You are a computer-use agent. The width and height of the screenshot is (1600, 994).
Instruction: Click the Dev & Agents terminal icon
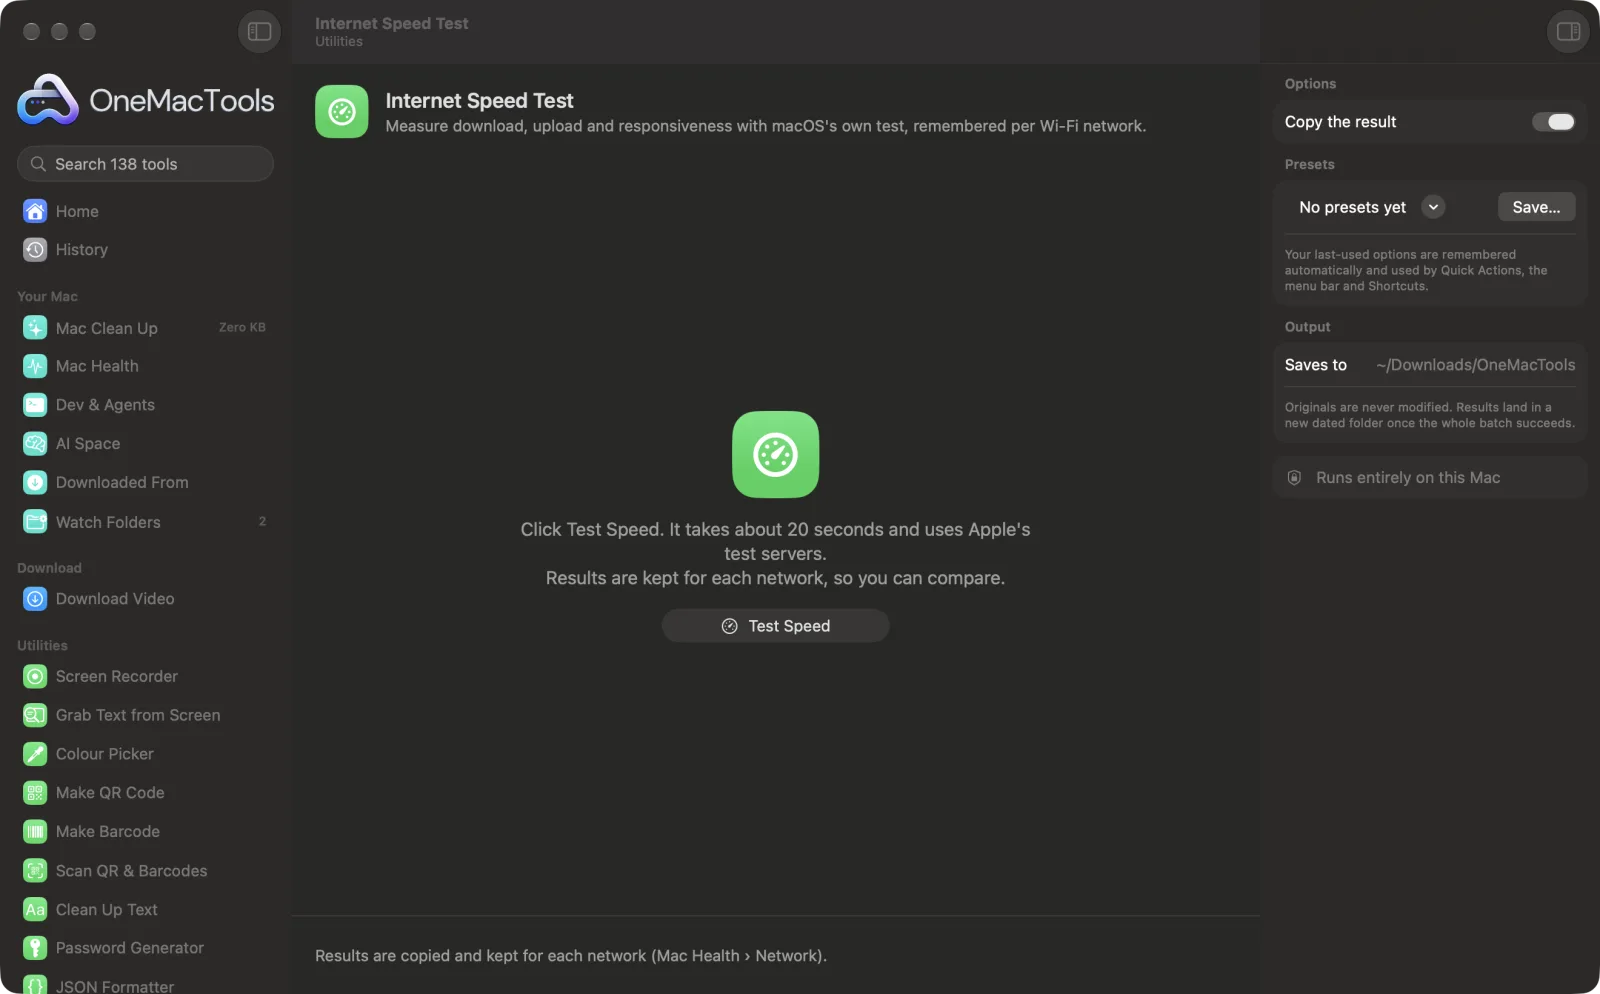(x=35, y=405)
